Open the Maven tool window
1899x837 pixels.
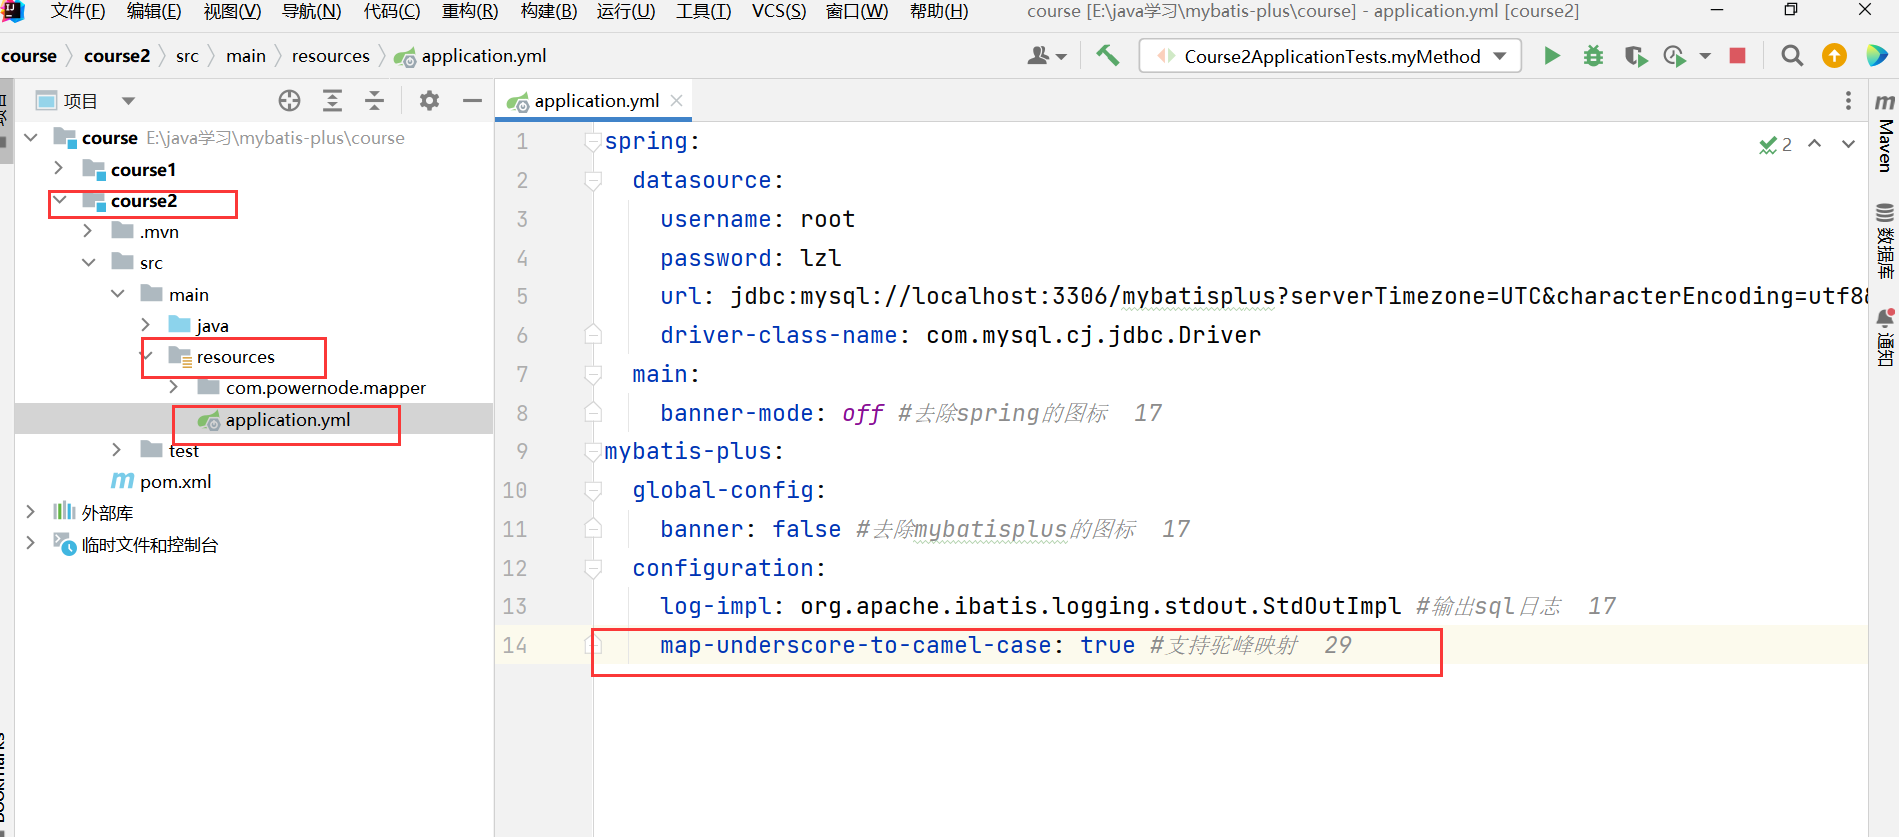[1885, 133]
